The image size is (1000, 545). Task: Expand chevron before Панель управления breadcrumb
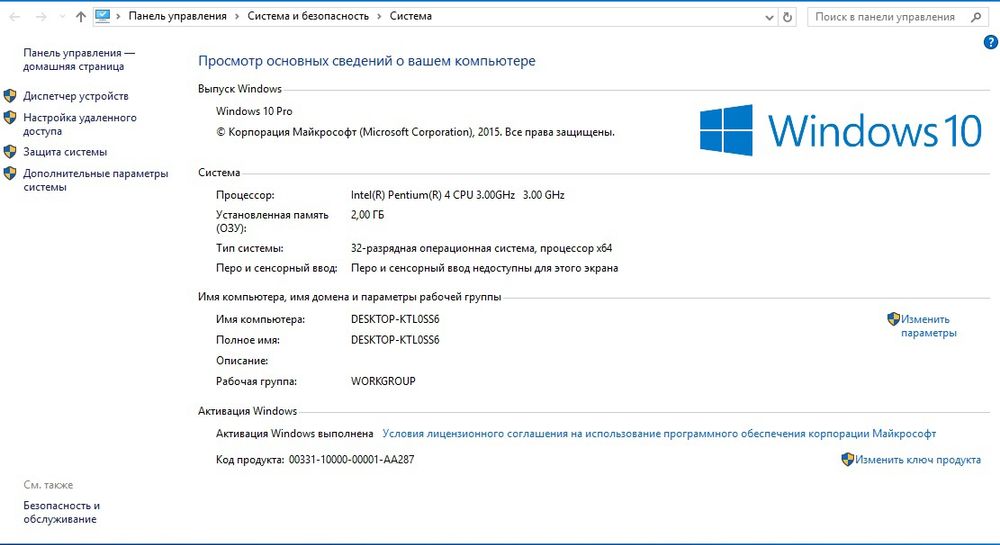119,17
